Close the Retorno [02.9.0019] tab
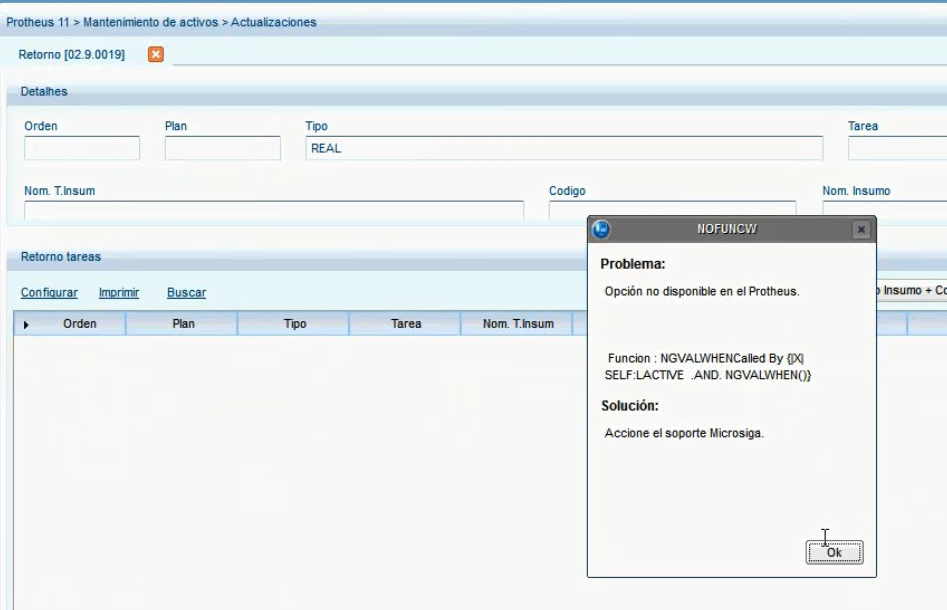The image size is (947, 610). pos(156,54)
